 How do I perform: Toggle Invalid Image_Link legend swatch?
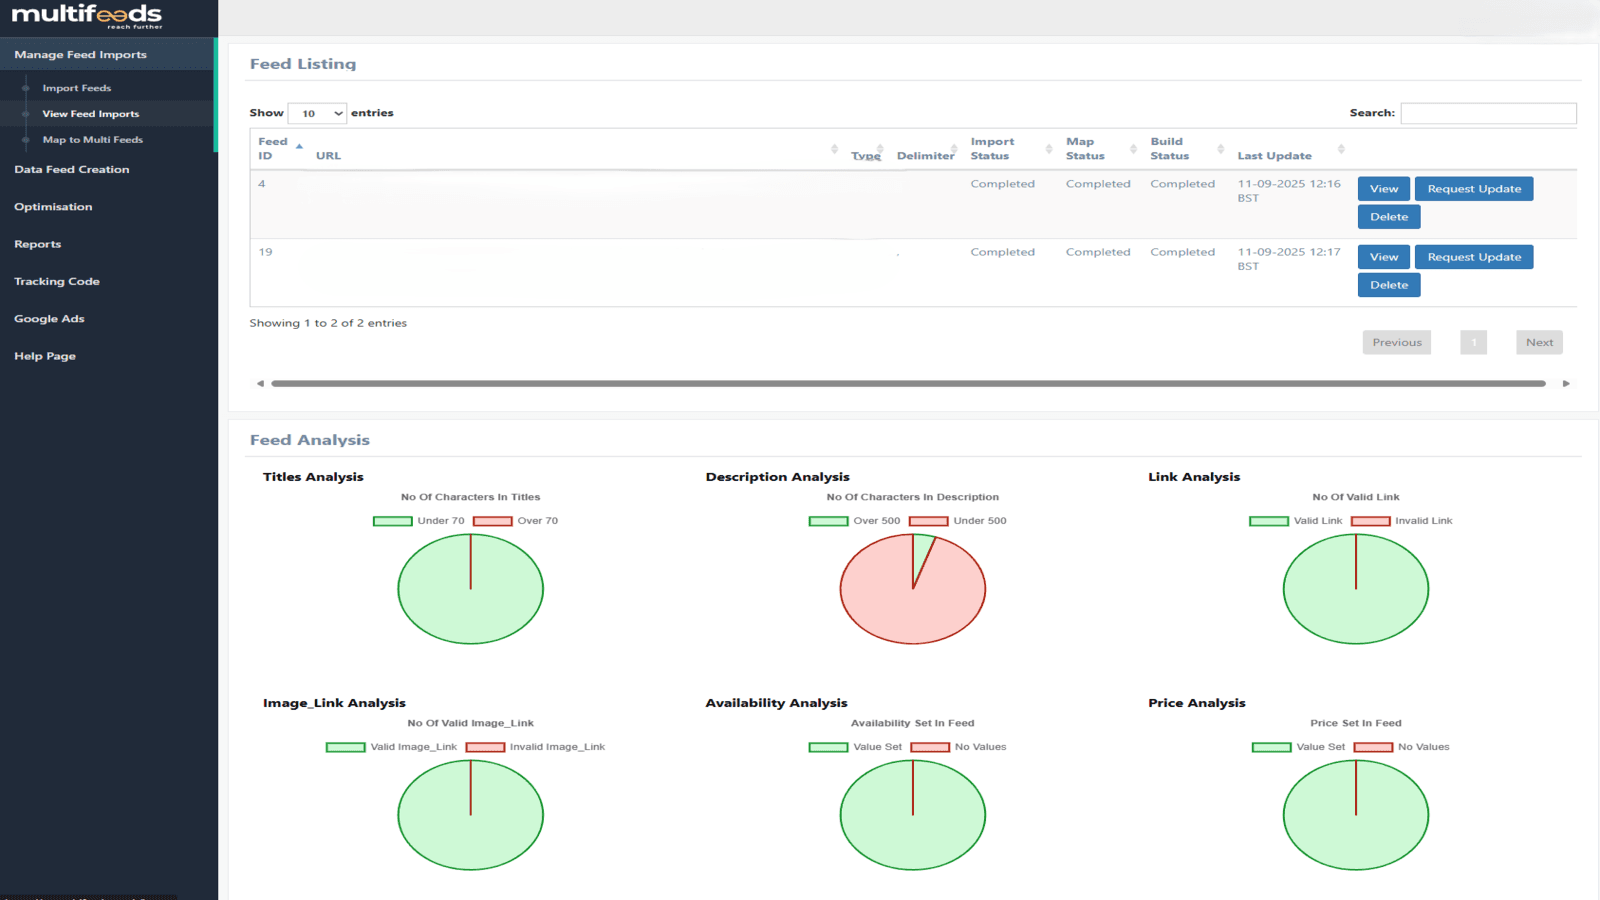click(x=485, y=747)
